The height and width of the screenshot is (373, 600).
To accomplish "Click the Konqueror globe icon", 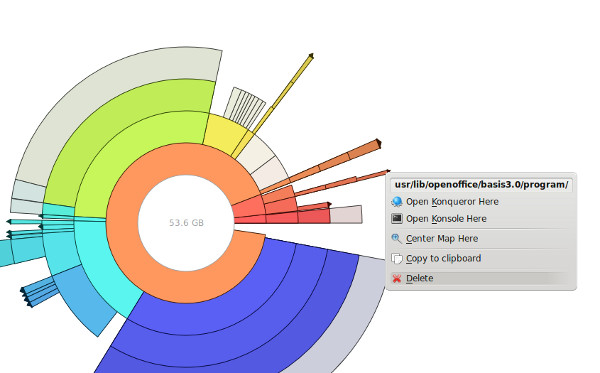I will pyautogui.click(x=397, y=202).
